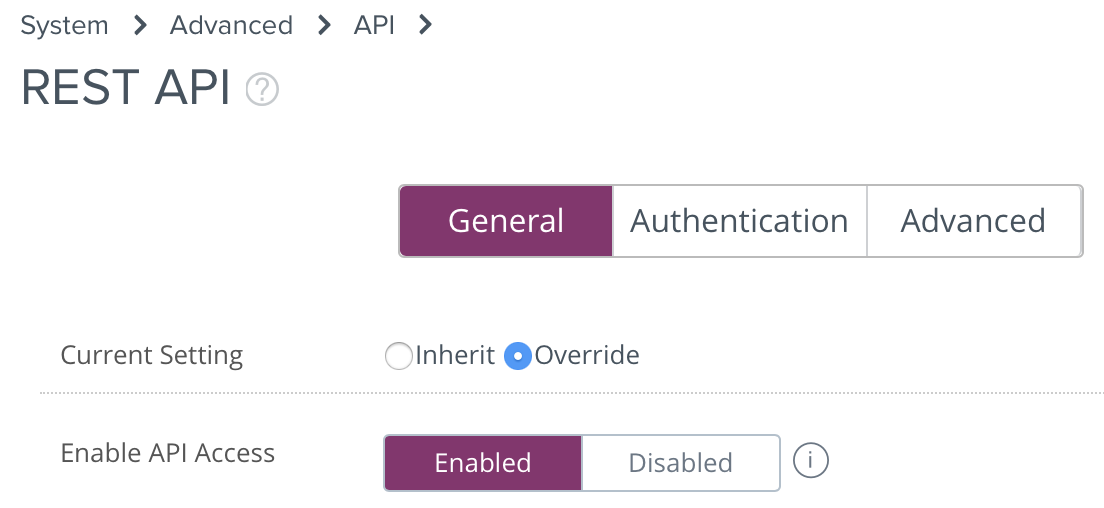The height and width of the screenshot is (508, 1104).
Task: Navigate to Advanced in the breadcrumb path
Action: [231, 25]
